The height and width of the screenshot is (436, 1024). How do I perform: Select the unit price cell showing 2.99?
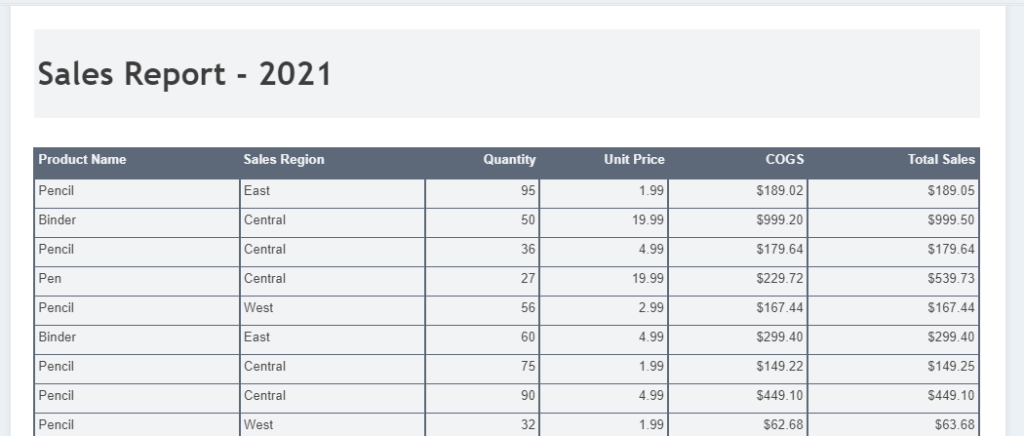click(651, 308)
